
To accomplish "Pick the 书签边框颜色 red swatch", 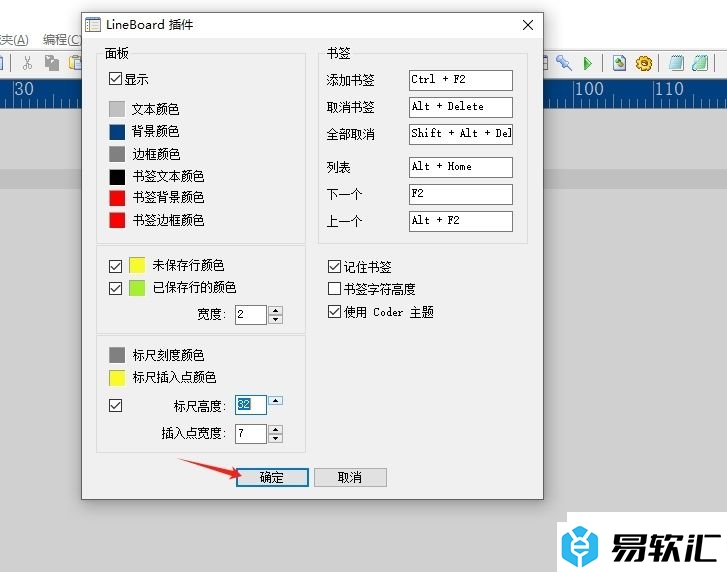I will [117, 220].
